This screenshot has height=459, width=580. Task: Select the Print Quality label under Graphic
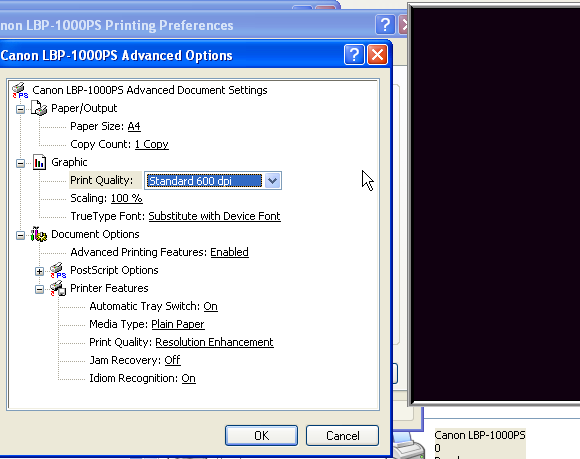(x=101, y=180)
